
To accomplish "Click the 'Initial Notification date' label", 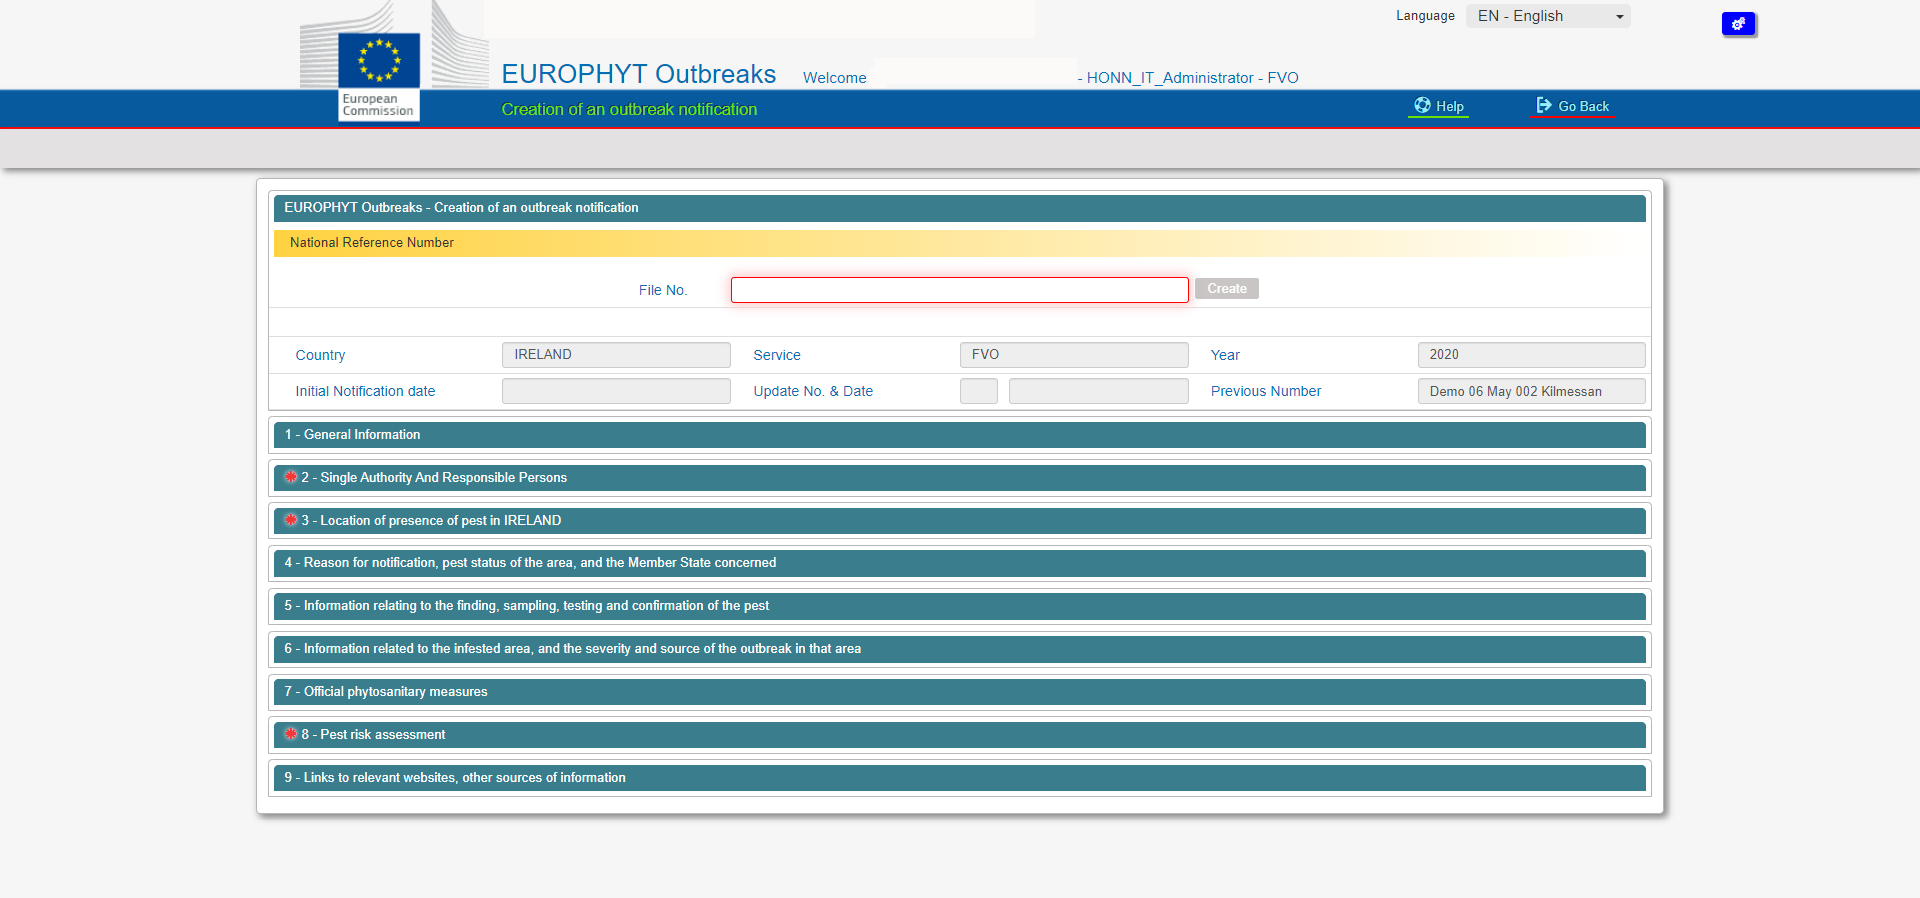I will [365, 391].
